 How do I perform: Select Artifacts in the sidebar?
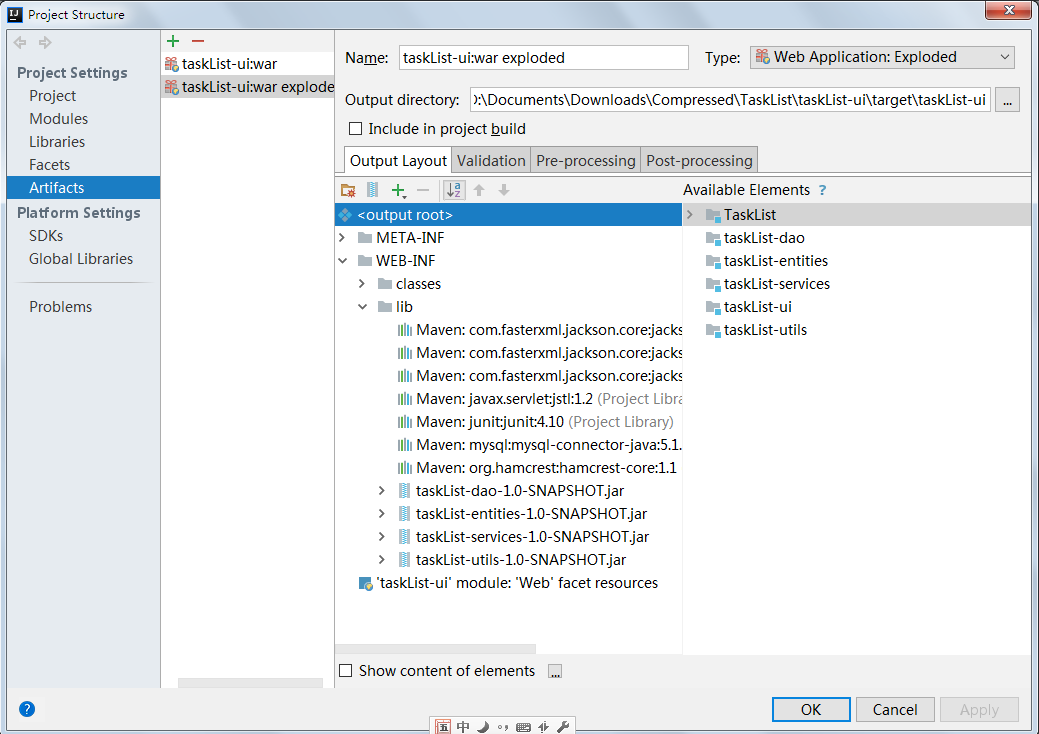tap(83, 187)
